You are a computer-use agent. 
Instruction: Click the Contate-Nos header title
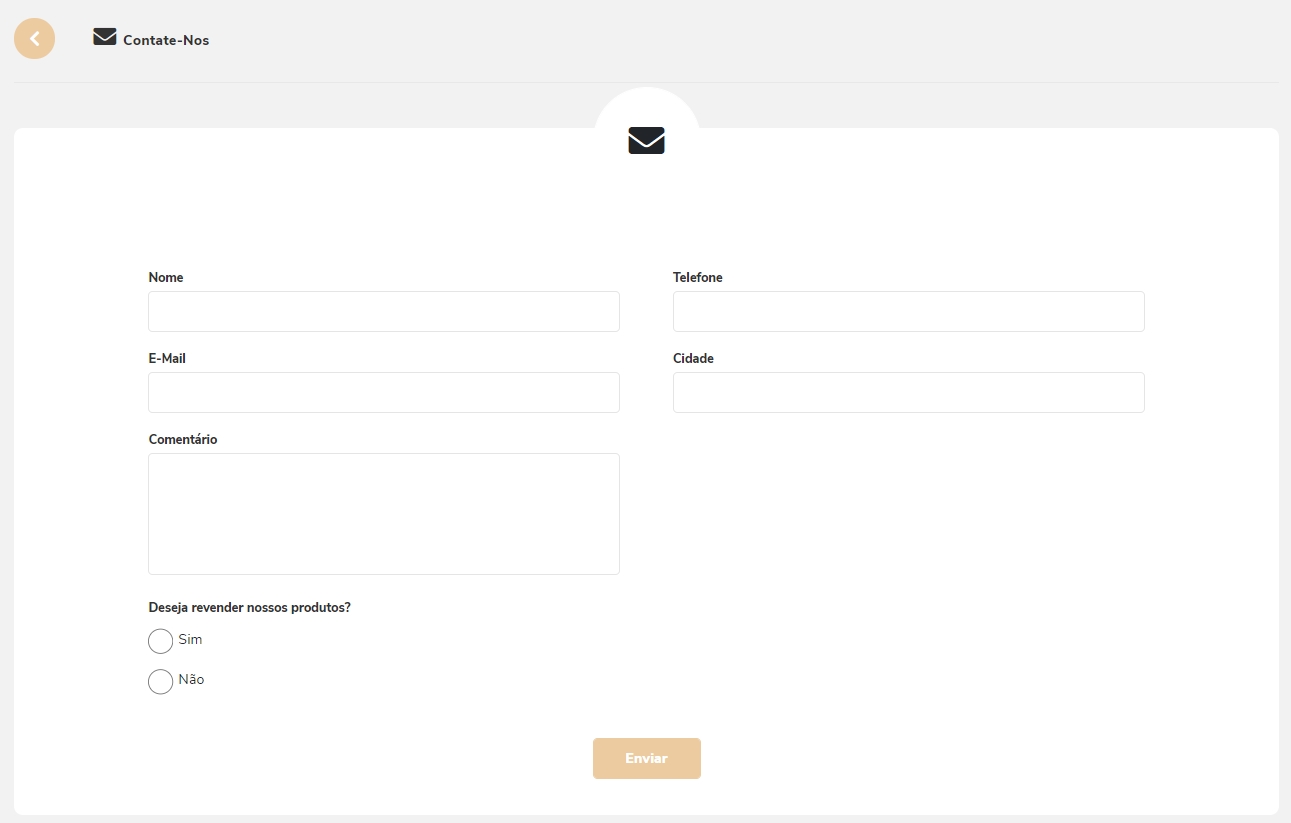166,40
